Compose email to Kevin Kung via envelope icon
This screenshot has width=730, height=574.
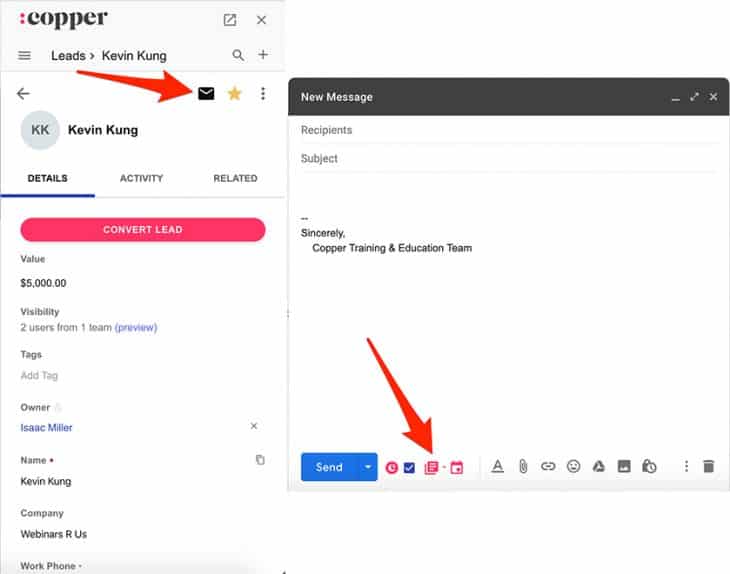[x=206, y=94]
